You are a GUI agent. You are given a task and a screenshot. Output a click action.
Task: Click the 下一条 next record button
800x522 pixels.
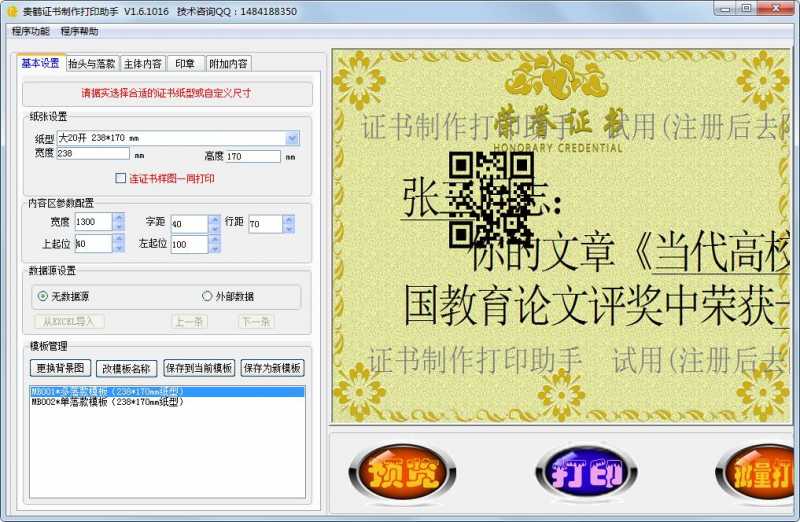(x=256, y=321)
